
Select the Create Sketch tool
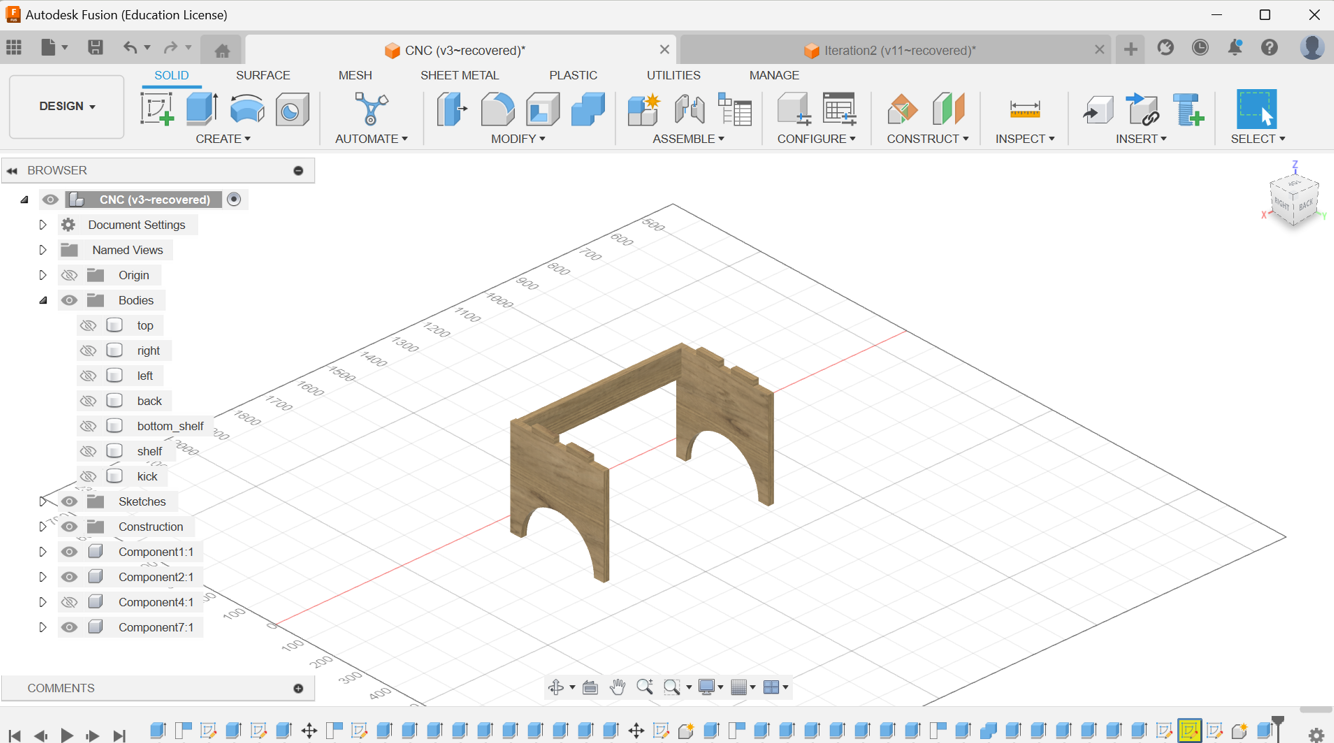pyautogui.click(x=157, y=109)
